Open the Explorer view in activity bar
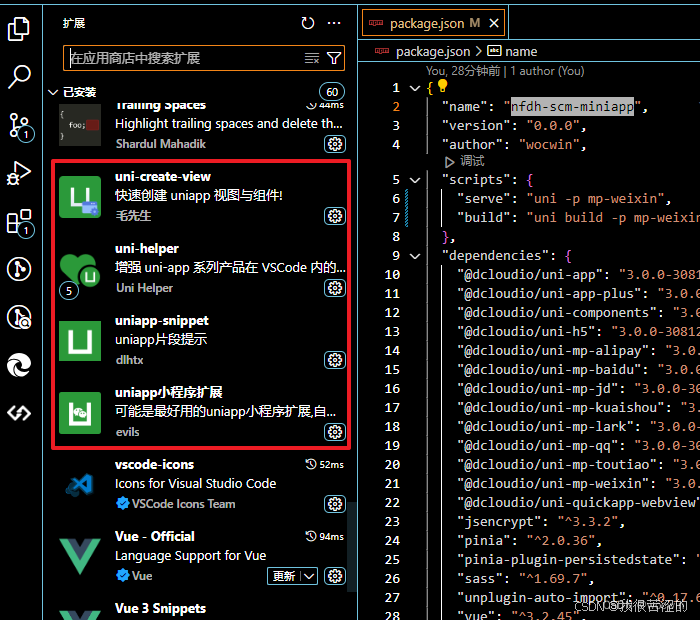Viewport: 700px width, 620px height. click(x=19, y=29)
